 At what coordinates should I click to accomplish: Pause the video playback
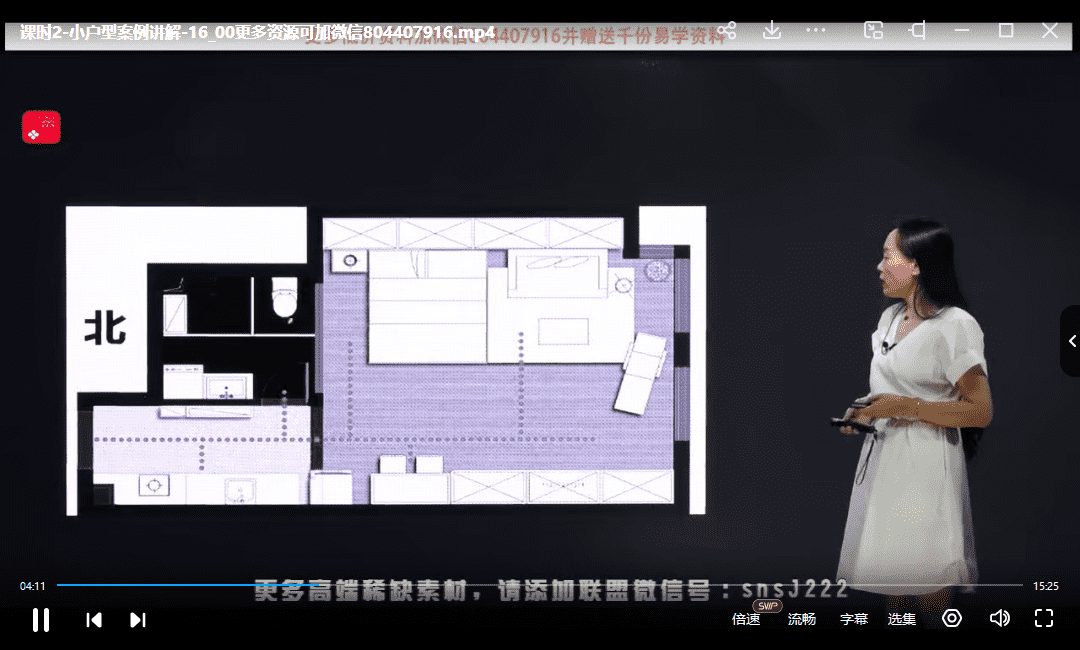click(x=41, y=619)
